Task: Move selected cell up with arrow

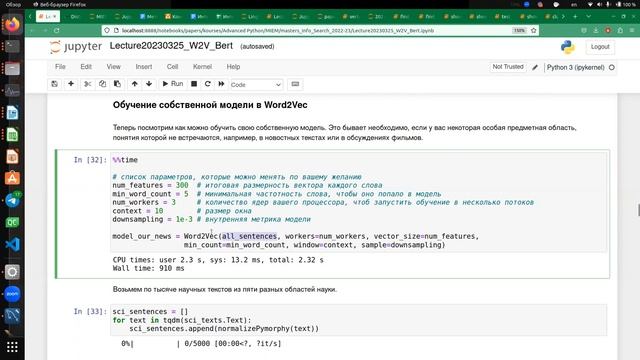Action: [x=134, y=84]
